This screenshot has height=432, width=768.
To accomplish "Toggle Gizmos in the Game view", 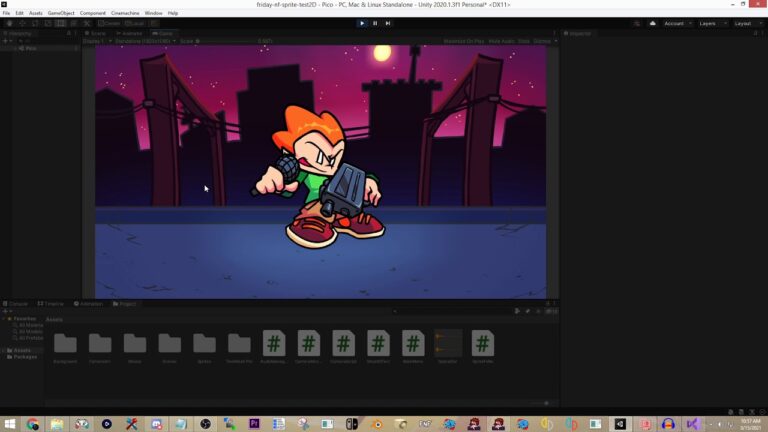I will [x=542, y=41].
